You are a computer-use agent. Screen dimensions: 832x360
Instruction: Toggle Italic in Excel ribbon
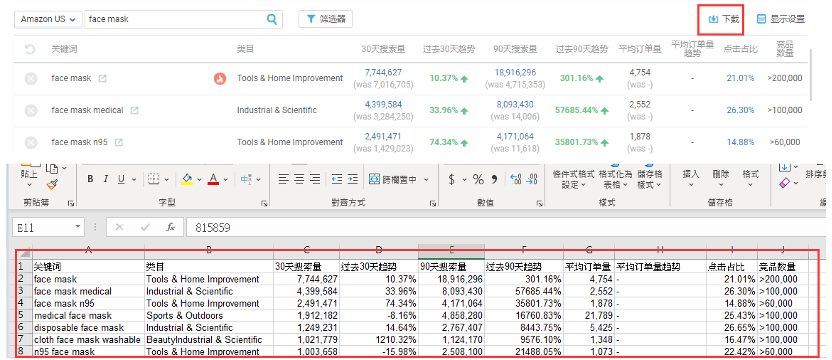pos(105,179)
